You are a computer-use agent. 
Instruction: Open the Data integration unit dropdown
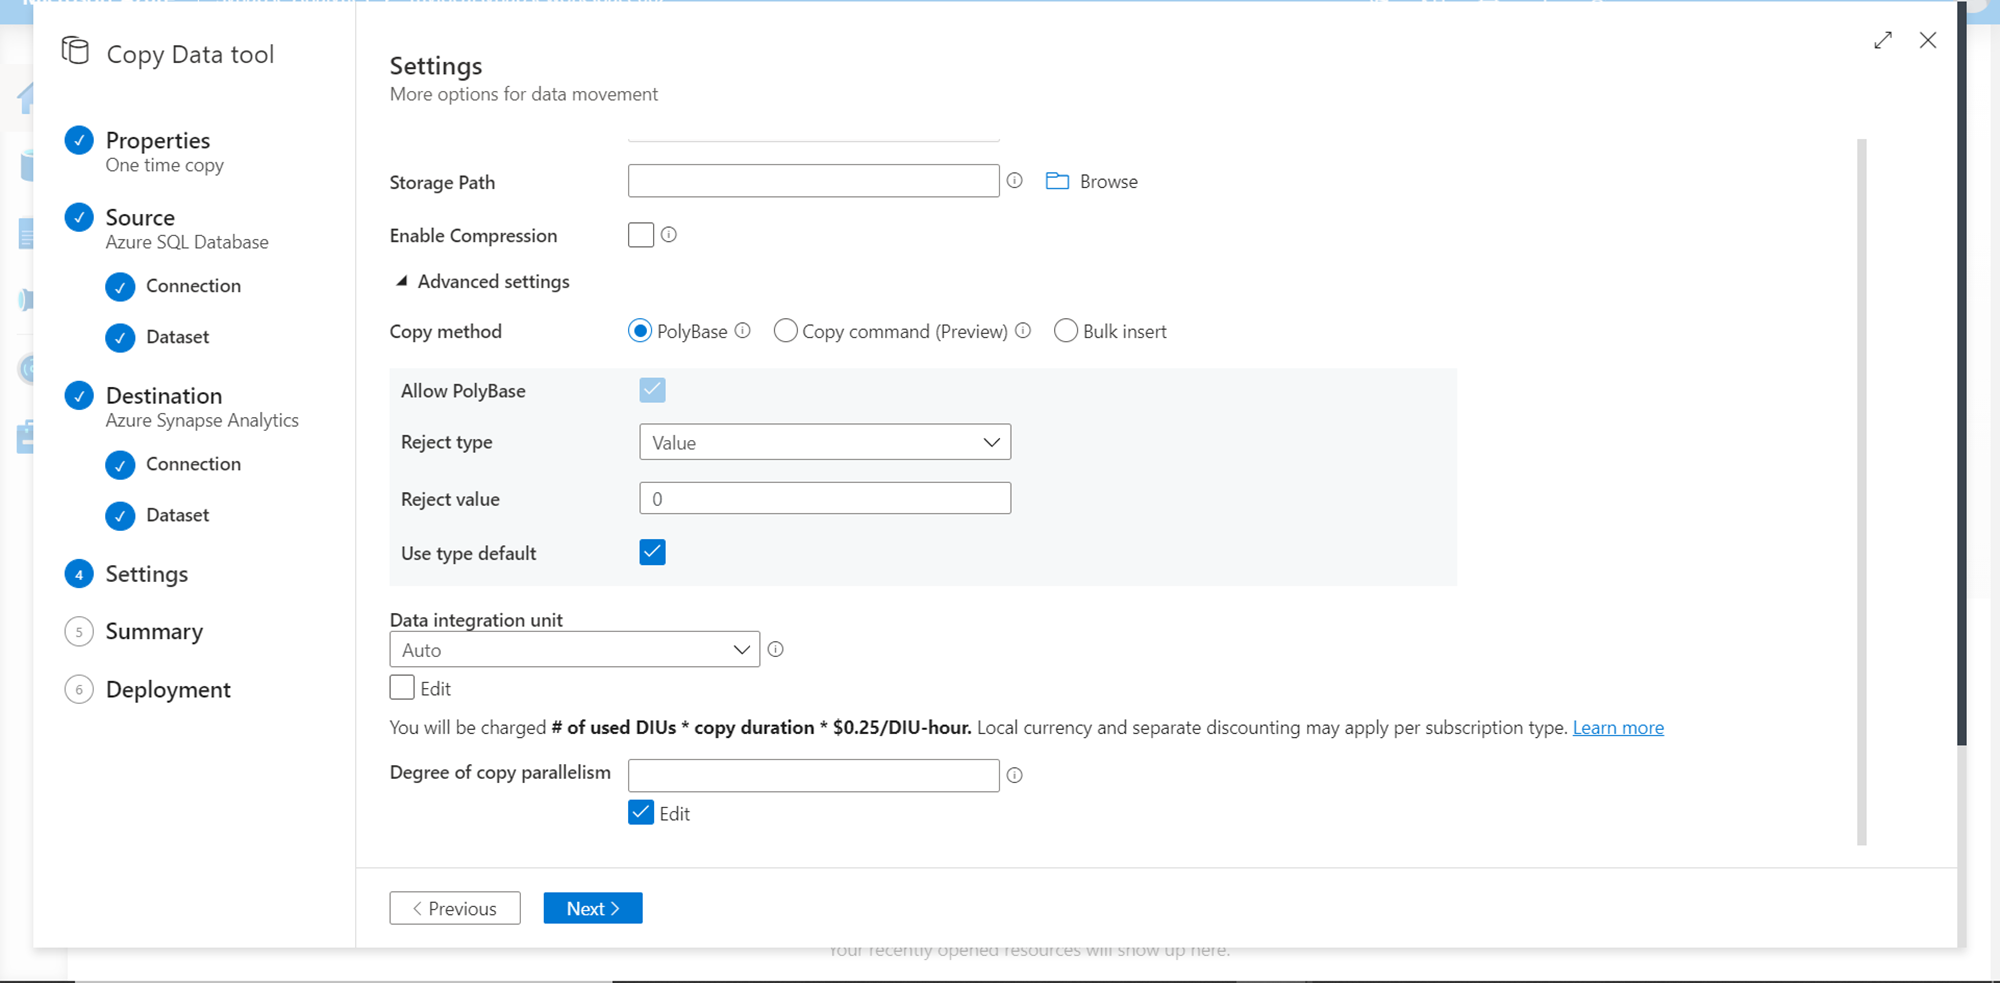click(574, 650)
